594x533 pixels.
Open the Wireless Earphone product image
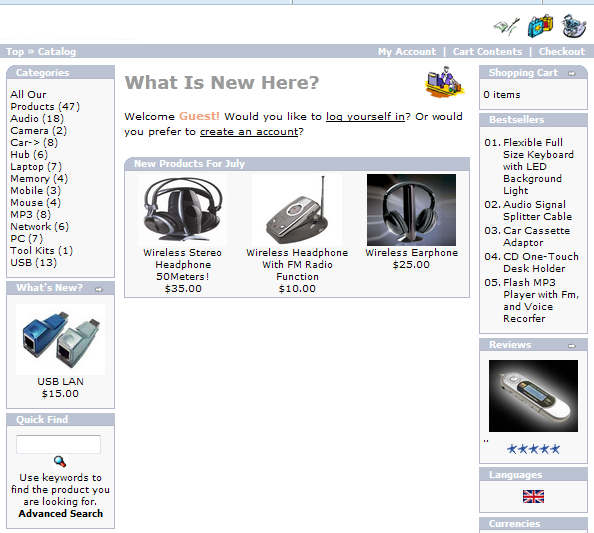coord(411,210)
